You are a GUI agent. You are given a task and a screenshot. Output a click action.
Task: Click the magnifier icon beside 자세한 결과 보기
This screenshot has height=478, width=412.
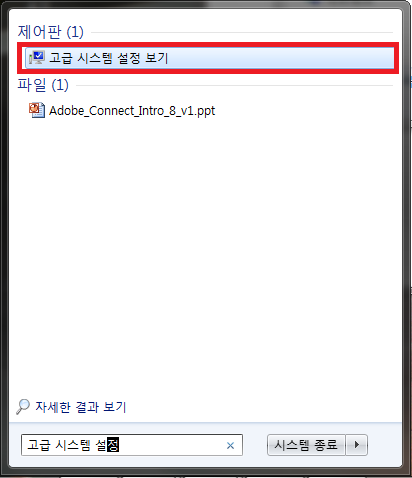23,407
